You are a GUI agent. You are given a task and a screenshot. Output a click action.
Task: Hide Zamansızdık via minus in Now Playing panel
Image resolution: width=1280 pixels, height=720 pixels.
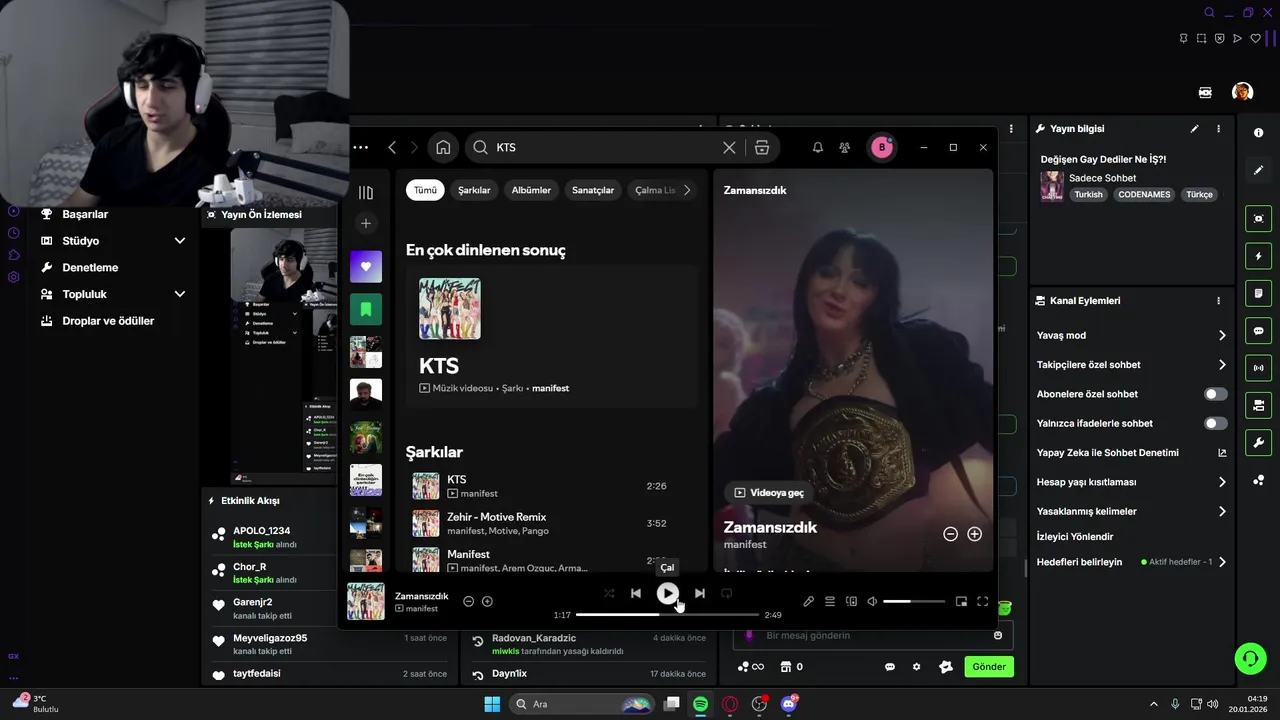tap(950, 534)
